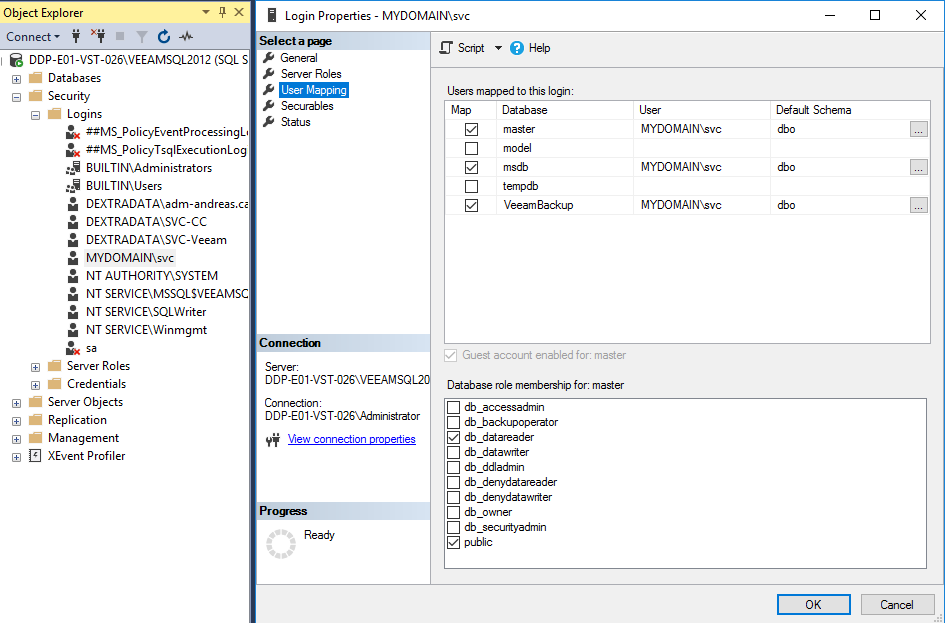Viewport: 945px width, 623px height.
Task: Select the BUILTIN\Administrators group icon
Action: pos(73,168)
